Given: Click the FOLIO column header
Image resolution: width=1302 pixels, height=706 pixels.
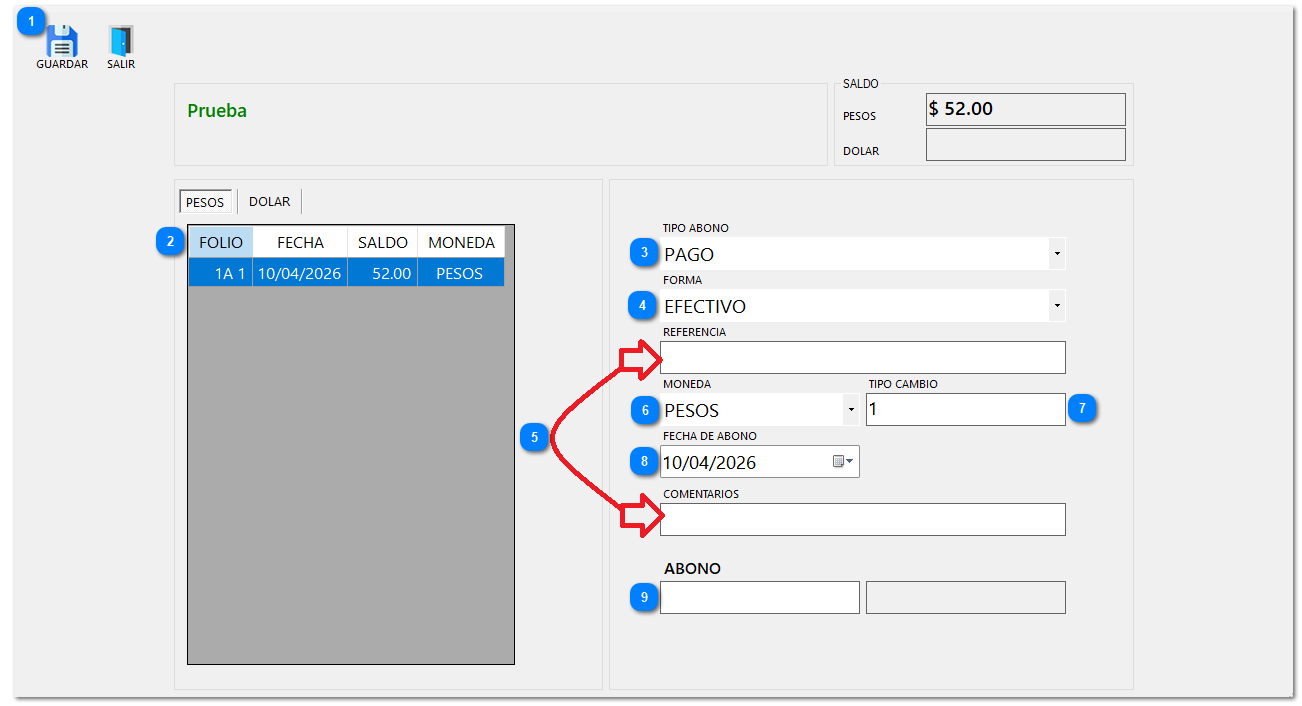Looking at the screenshot, I should (221, 243).
